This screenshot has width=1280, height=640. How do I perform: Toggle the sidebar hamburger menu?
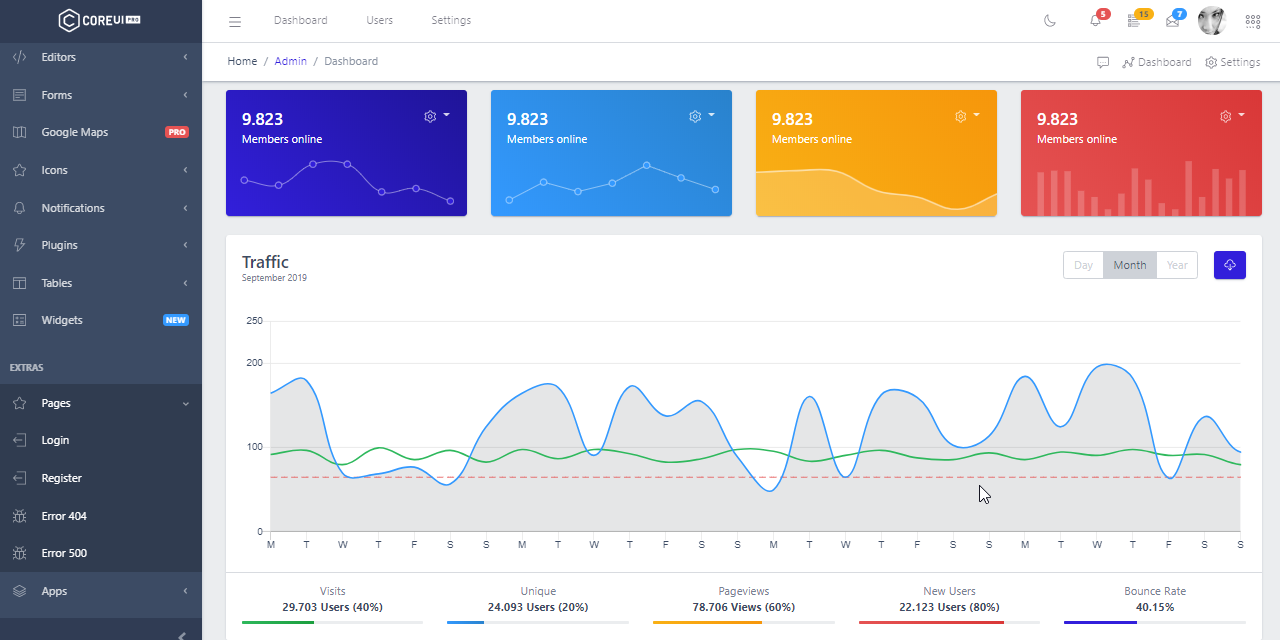click(235, 21)
